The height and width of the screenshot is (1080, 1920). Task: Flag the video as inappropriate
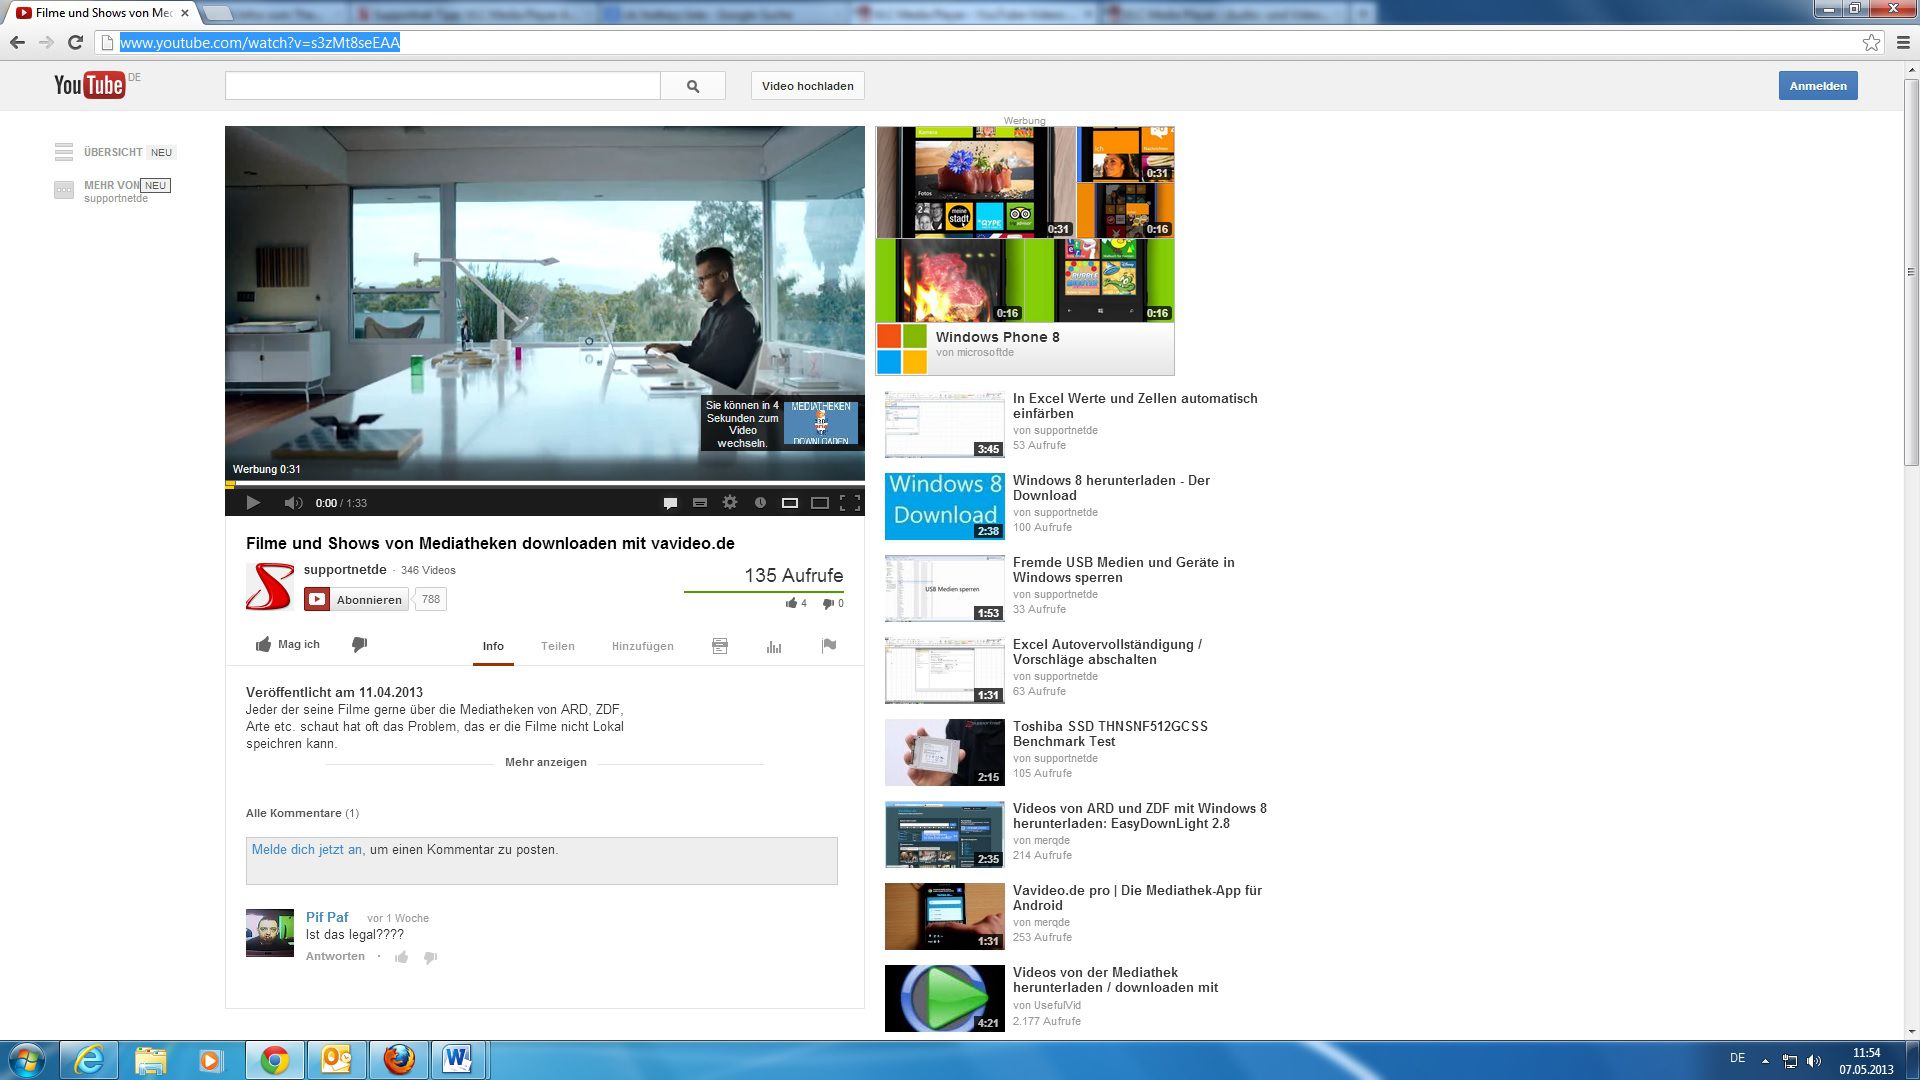pyautogui.click(x=829, y=647)
